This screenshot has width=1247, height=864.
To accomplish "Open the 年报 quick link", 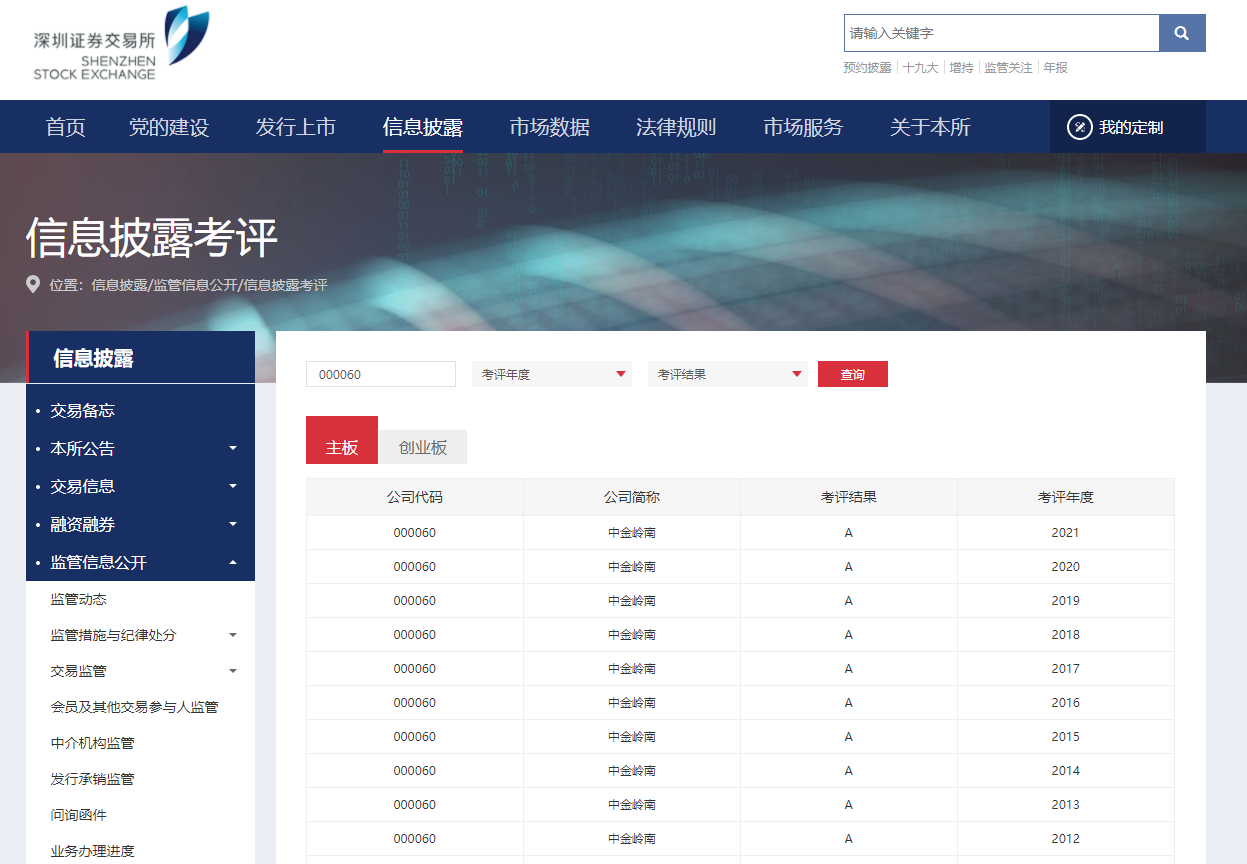I will point(1053,67).
